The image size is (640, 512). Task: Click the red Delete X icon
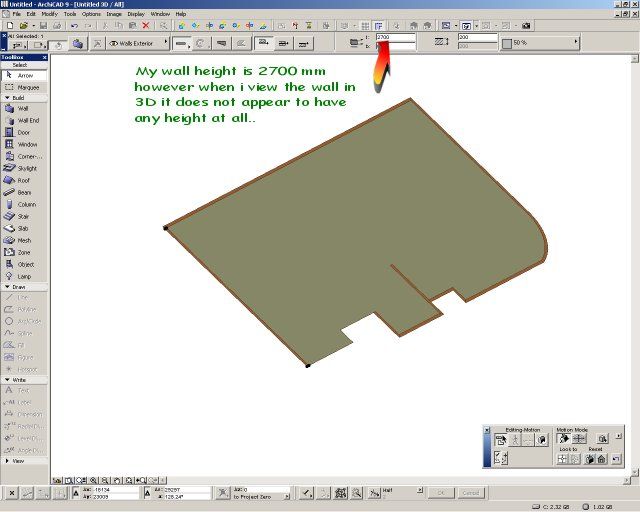(x=146, y=26)
